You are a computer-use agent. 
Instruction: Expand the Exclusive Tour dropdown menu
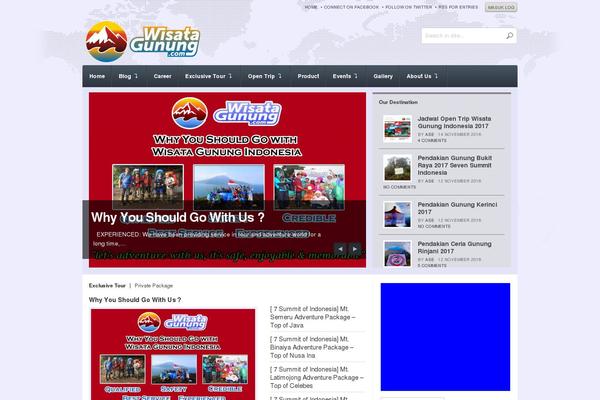click(209, 76)
